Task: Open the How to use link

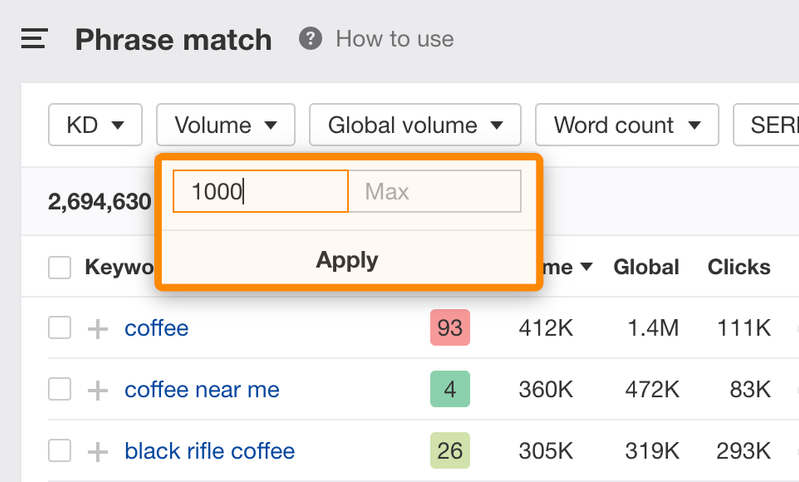Action: pyautogui.click(x=394, y=39)
